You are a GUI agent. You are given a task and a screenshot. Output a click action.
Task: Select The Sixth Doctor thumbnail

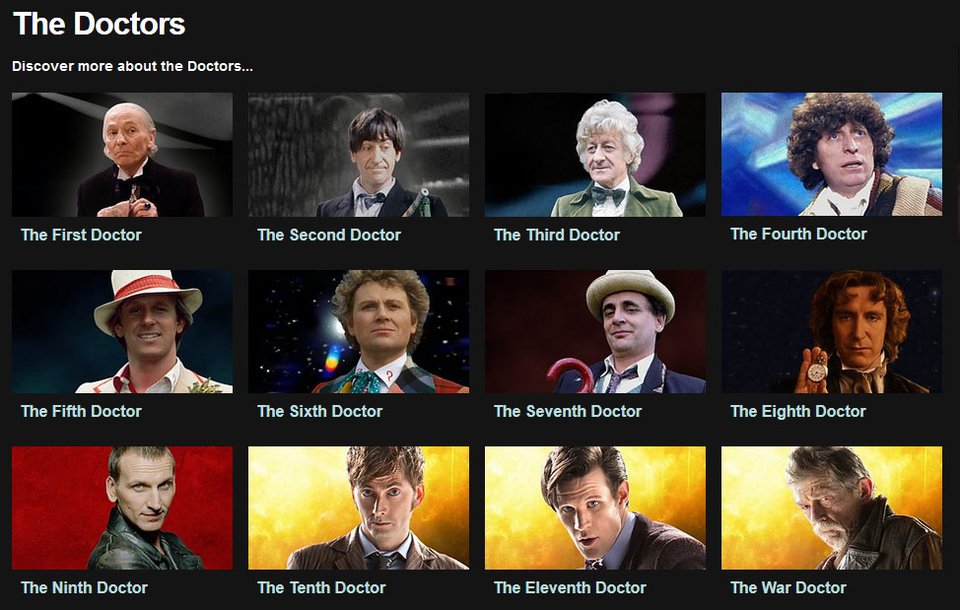[359, 331]
